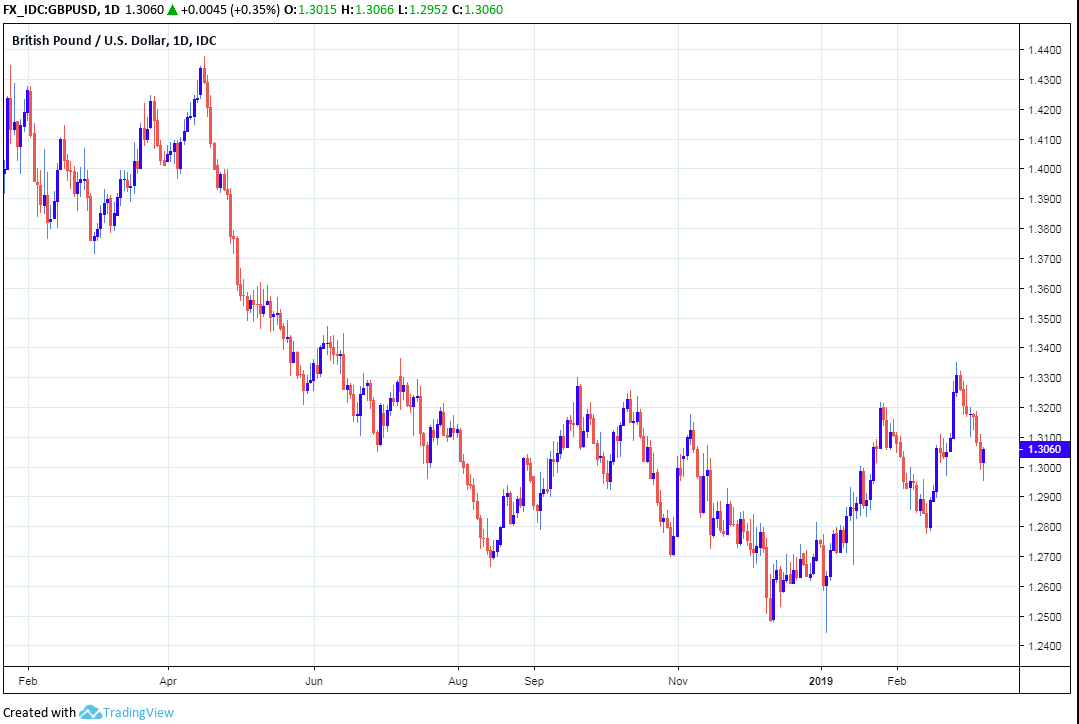Click the O:1.3015 open value in header
This screenshot has width=1079, height=724.
pos(303,10)
